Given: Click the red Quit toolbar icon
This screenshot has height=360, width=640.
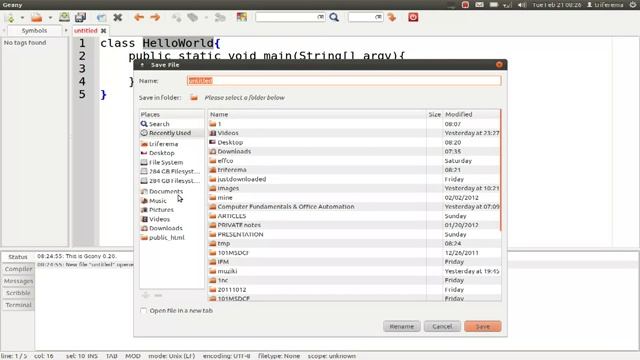Looking at the screenshot, I should click(413, 17).
